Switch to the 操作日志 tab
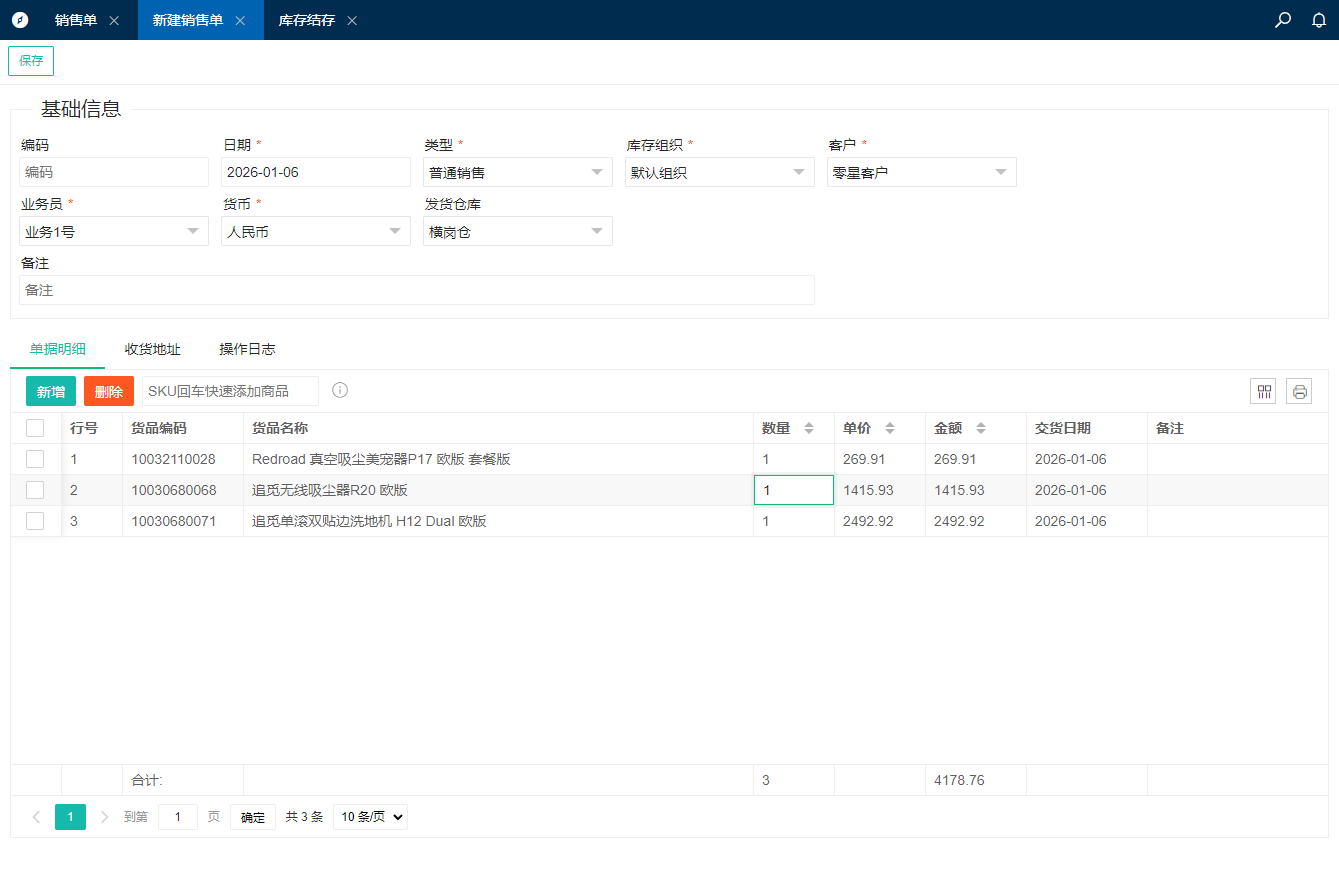Viewport: 1339px width, 875px height. tap(247, 349)
